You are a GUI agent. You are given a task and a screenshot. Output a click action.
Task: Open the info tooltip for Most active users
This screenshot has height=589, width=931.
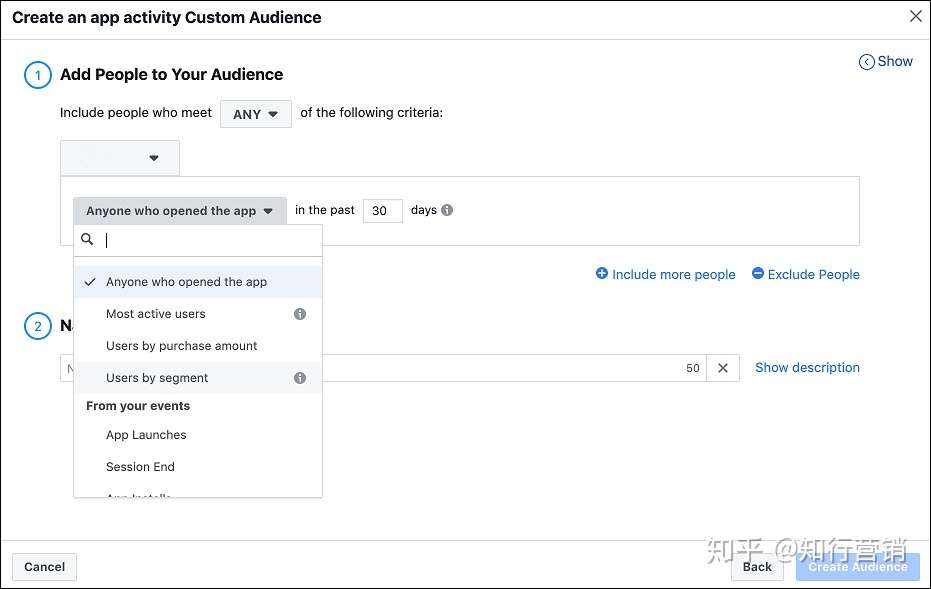(299, 313)
